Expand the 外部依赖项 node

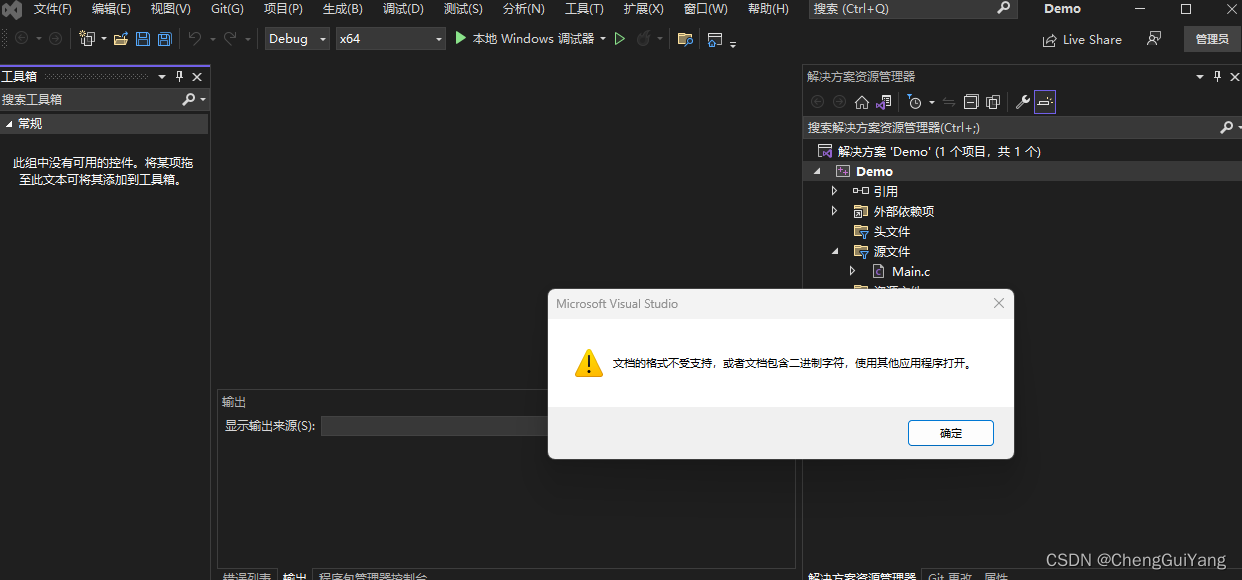click(x=835, y=211)
